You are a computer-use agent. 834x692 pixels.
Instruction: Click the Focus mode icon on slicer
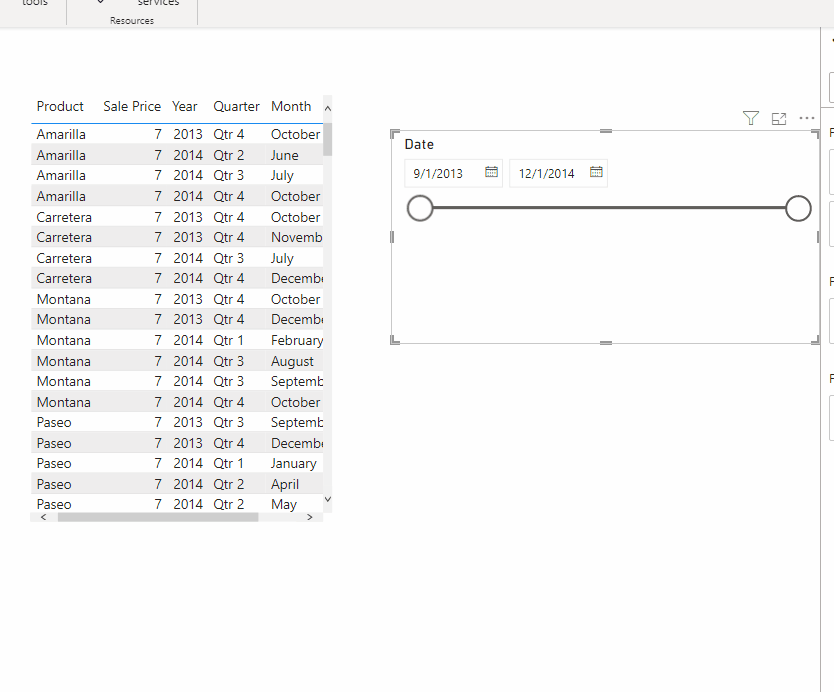pyautogui.click(x=779, y=119)
